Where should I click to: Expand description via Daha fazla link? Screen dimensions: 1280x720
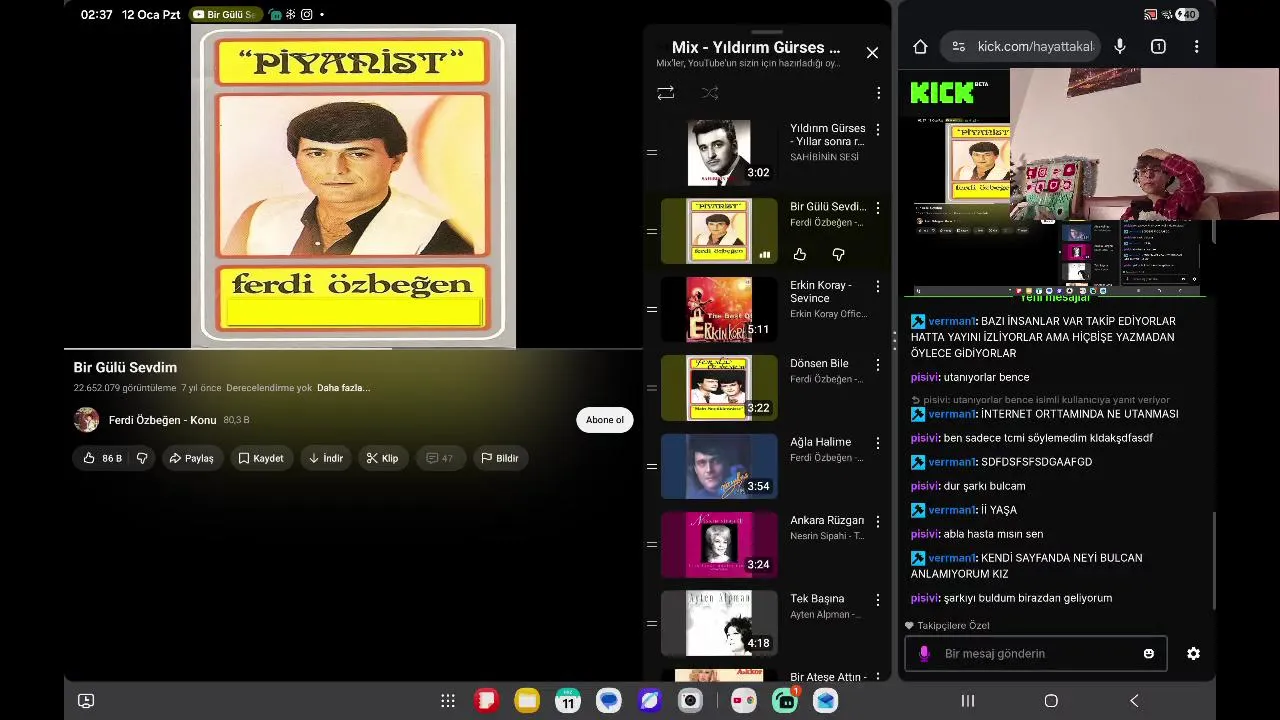click(343, 388)
